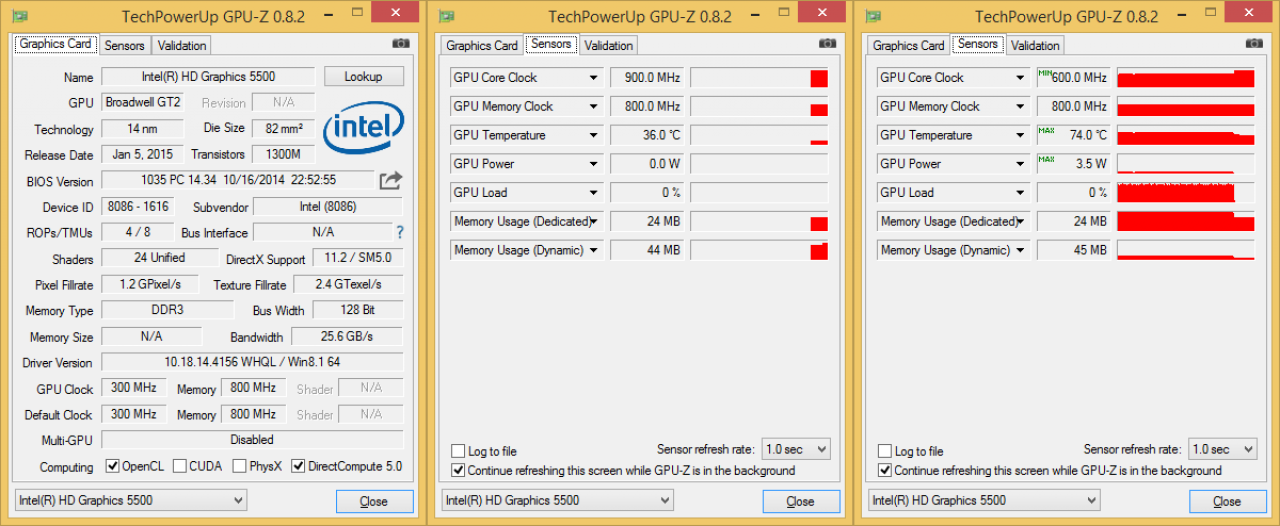Select Graphics Card tab in left window
Viewport: 1280px width, 526px height.
pyautogui.click(x=56, y=44)
